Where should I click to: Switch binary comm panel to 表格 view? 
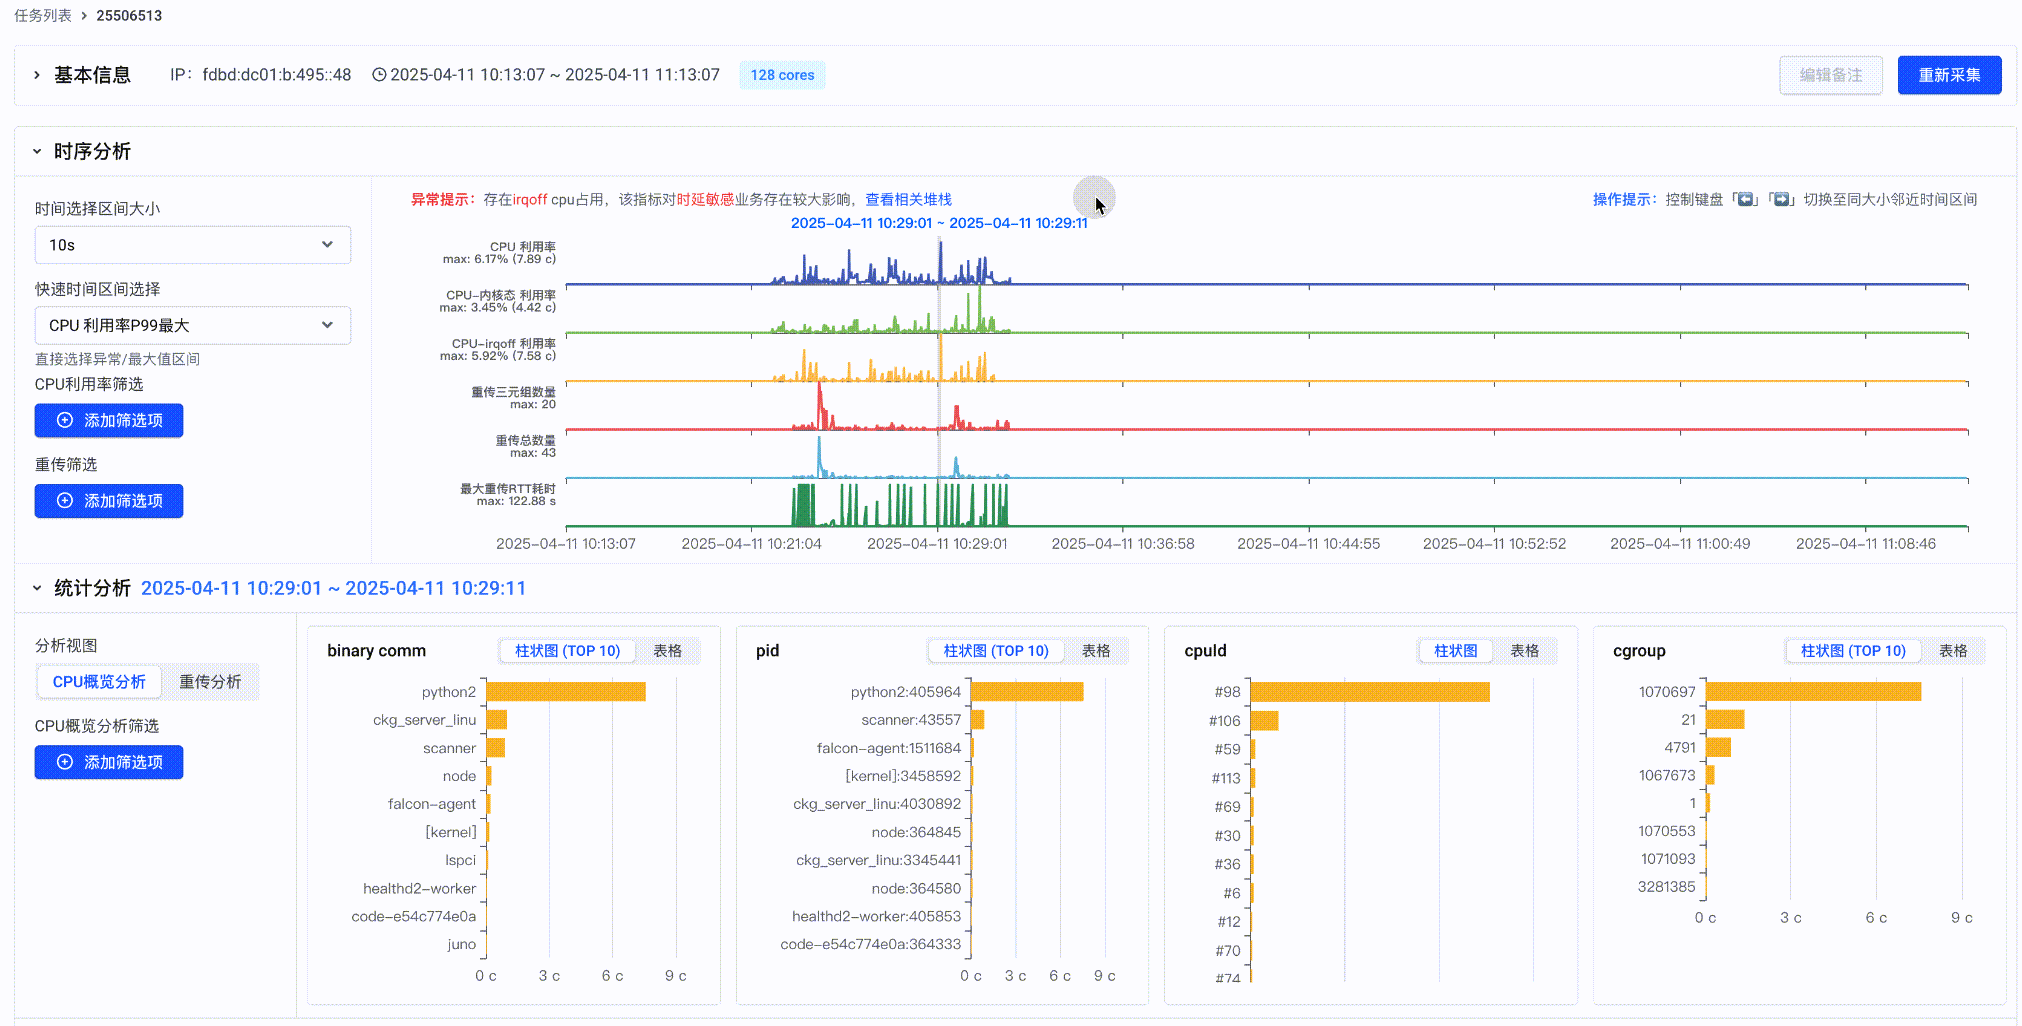(x=667, y=651)
